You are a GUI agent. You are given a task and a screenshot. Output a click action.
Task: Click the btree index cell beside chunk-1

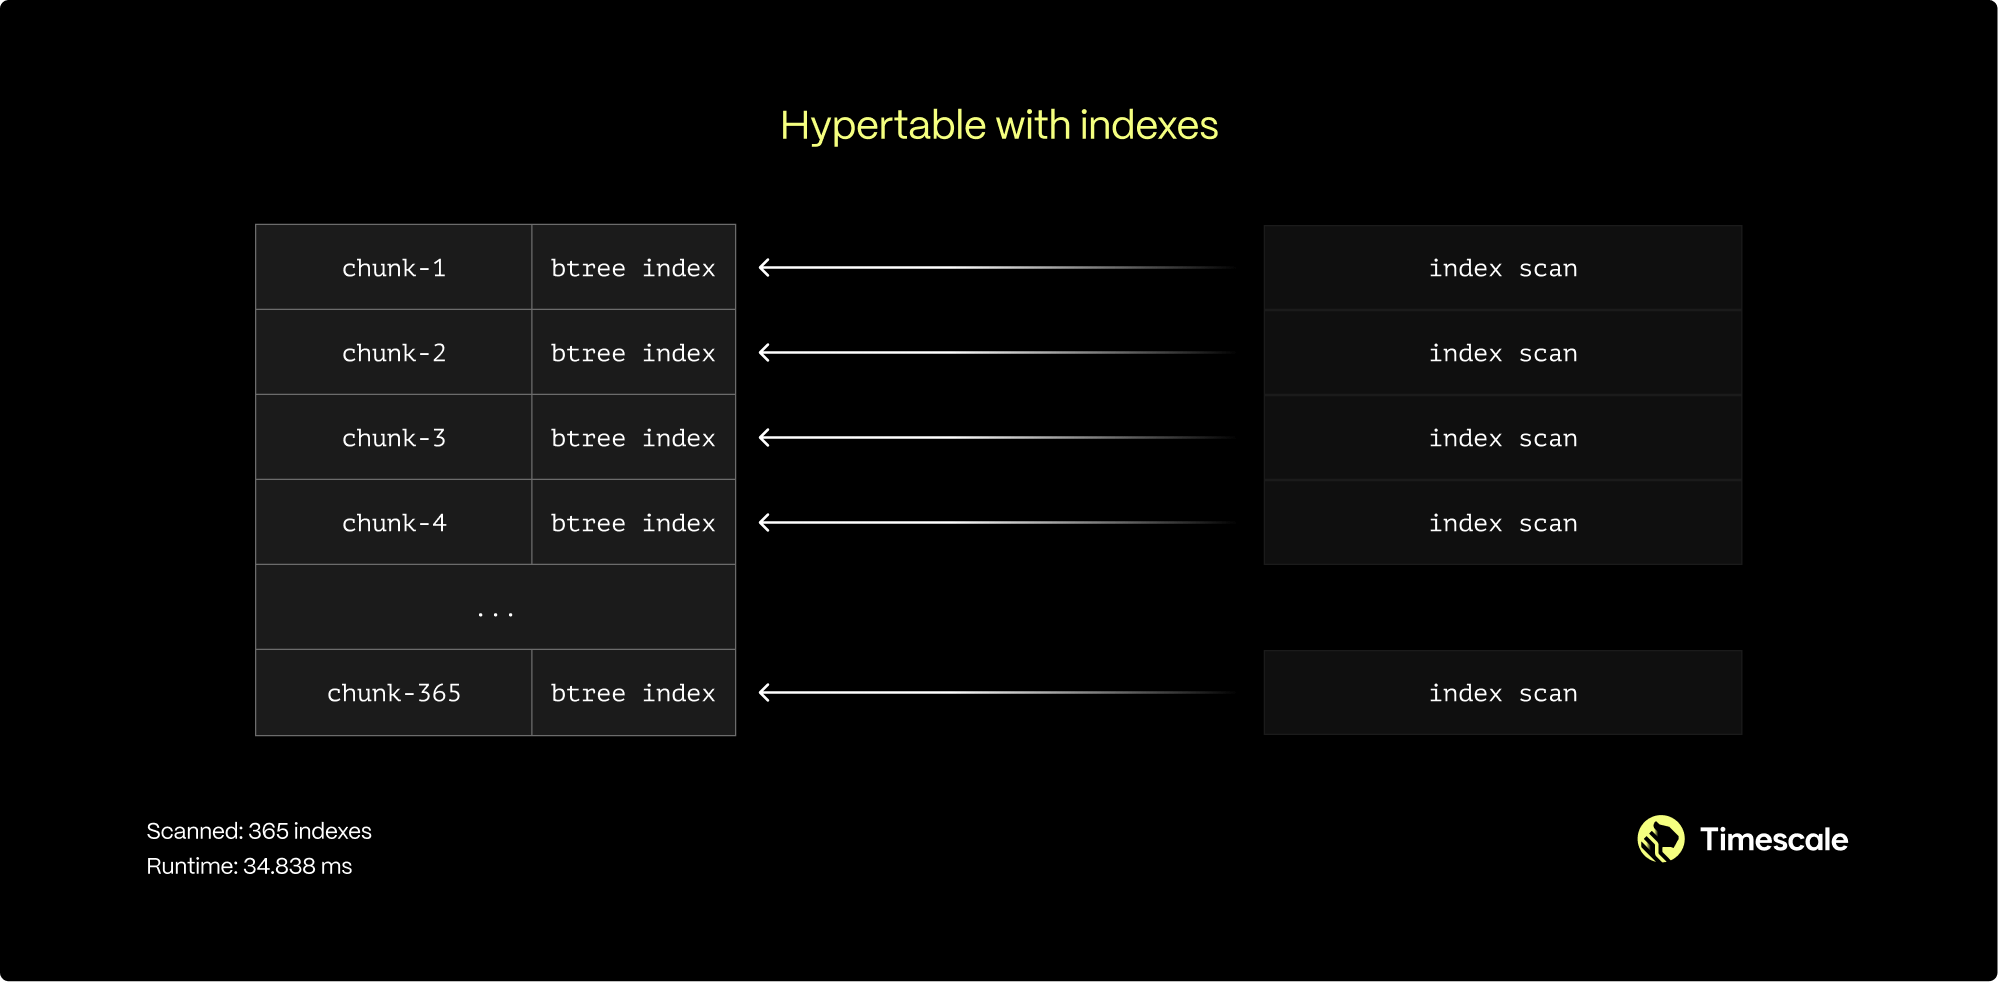click(x=633, y=268)
